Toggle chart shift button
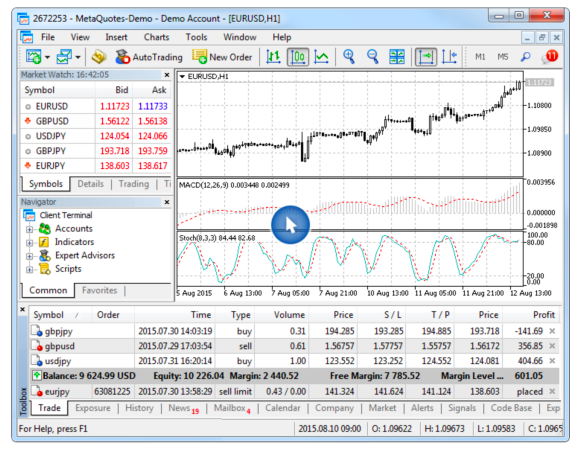This screenshot has height=452, width=581. point(449,57)
